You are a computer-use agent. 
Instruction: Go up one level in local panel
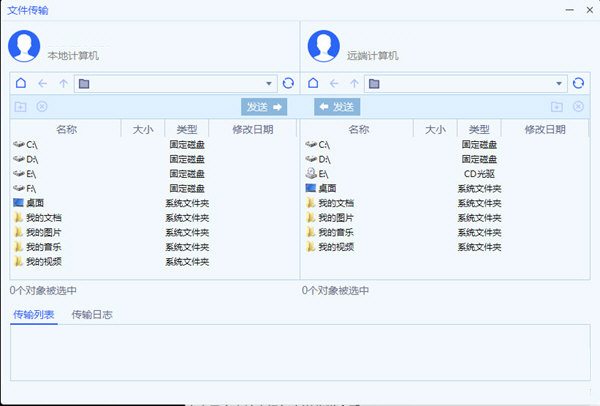pyautogui.click(x=63, y=84)
